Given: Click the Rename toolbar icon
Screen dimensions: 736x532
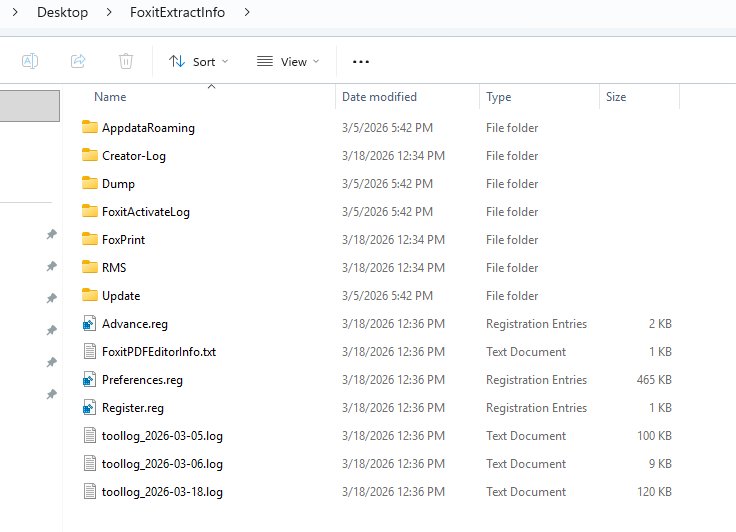Looking at the screenshot, I should 30,62.
